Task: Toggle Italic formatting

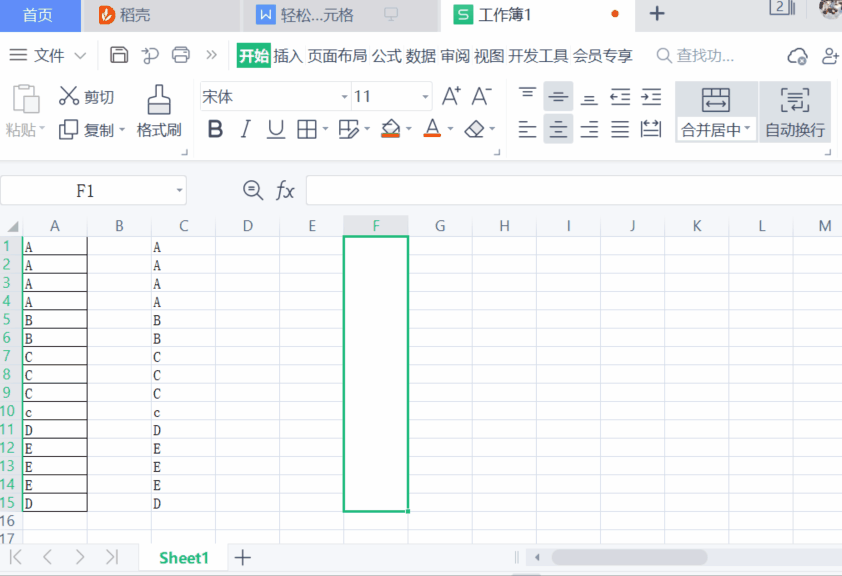Action: click(x=245, y=129)
